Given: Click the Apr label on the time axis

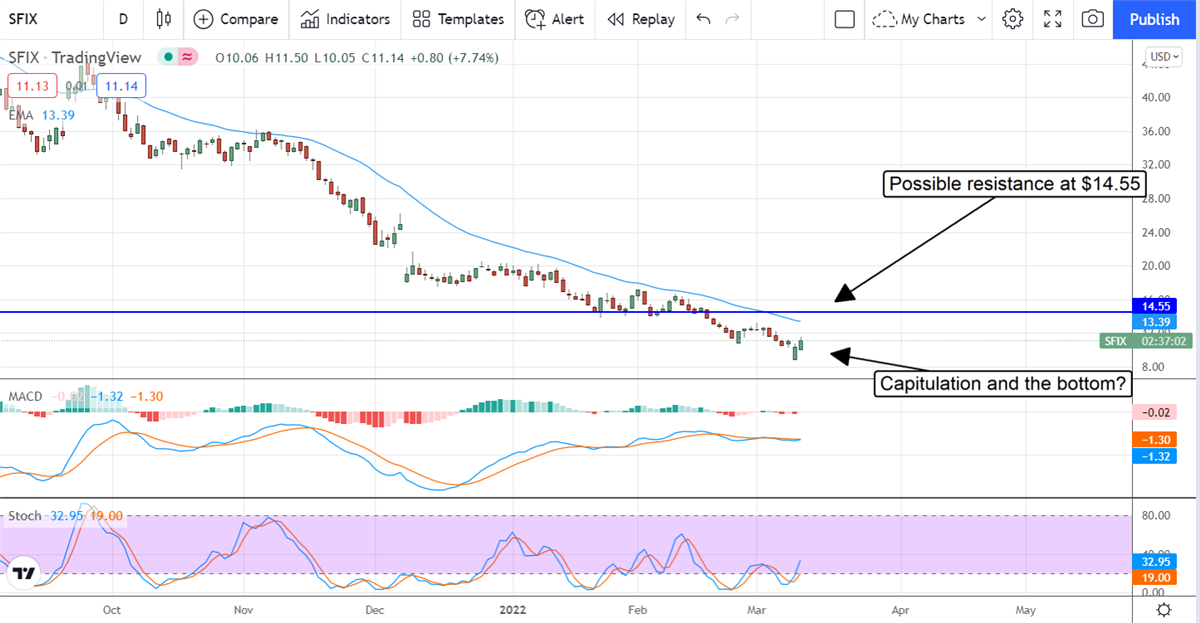Looking at the screenshot, I should [900, 608].
